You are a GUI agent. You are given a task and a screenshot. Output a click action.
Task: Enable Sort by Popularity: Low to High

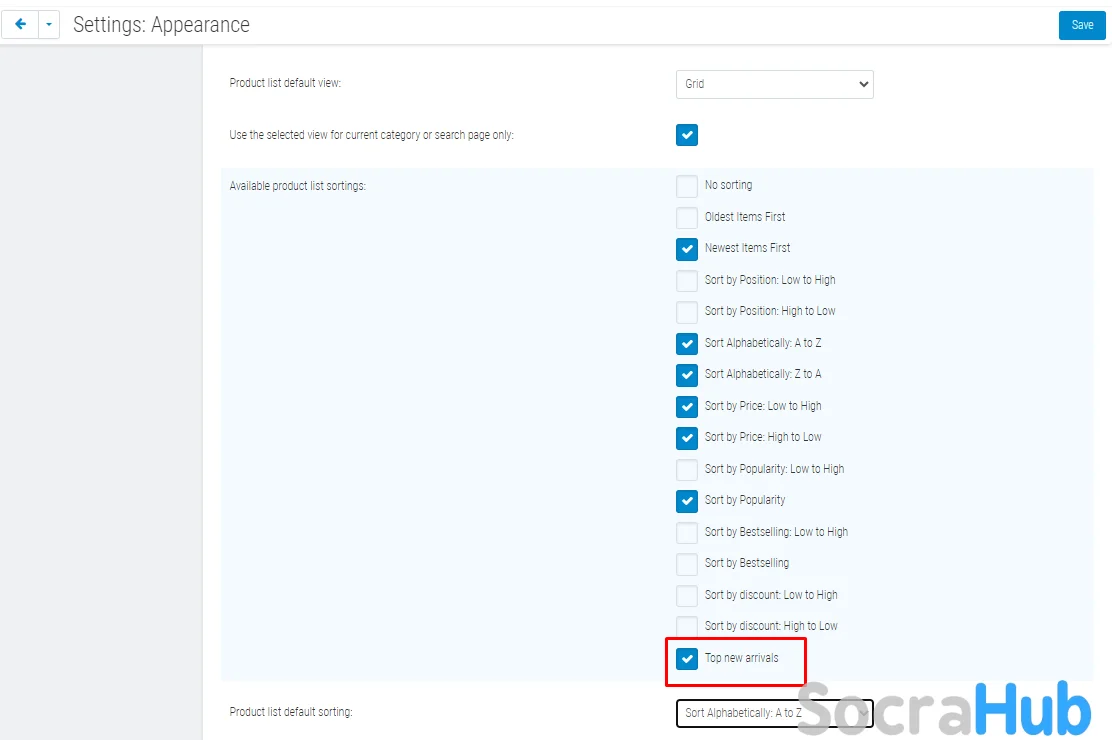pos(687,469)
